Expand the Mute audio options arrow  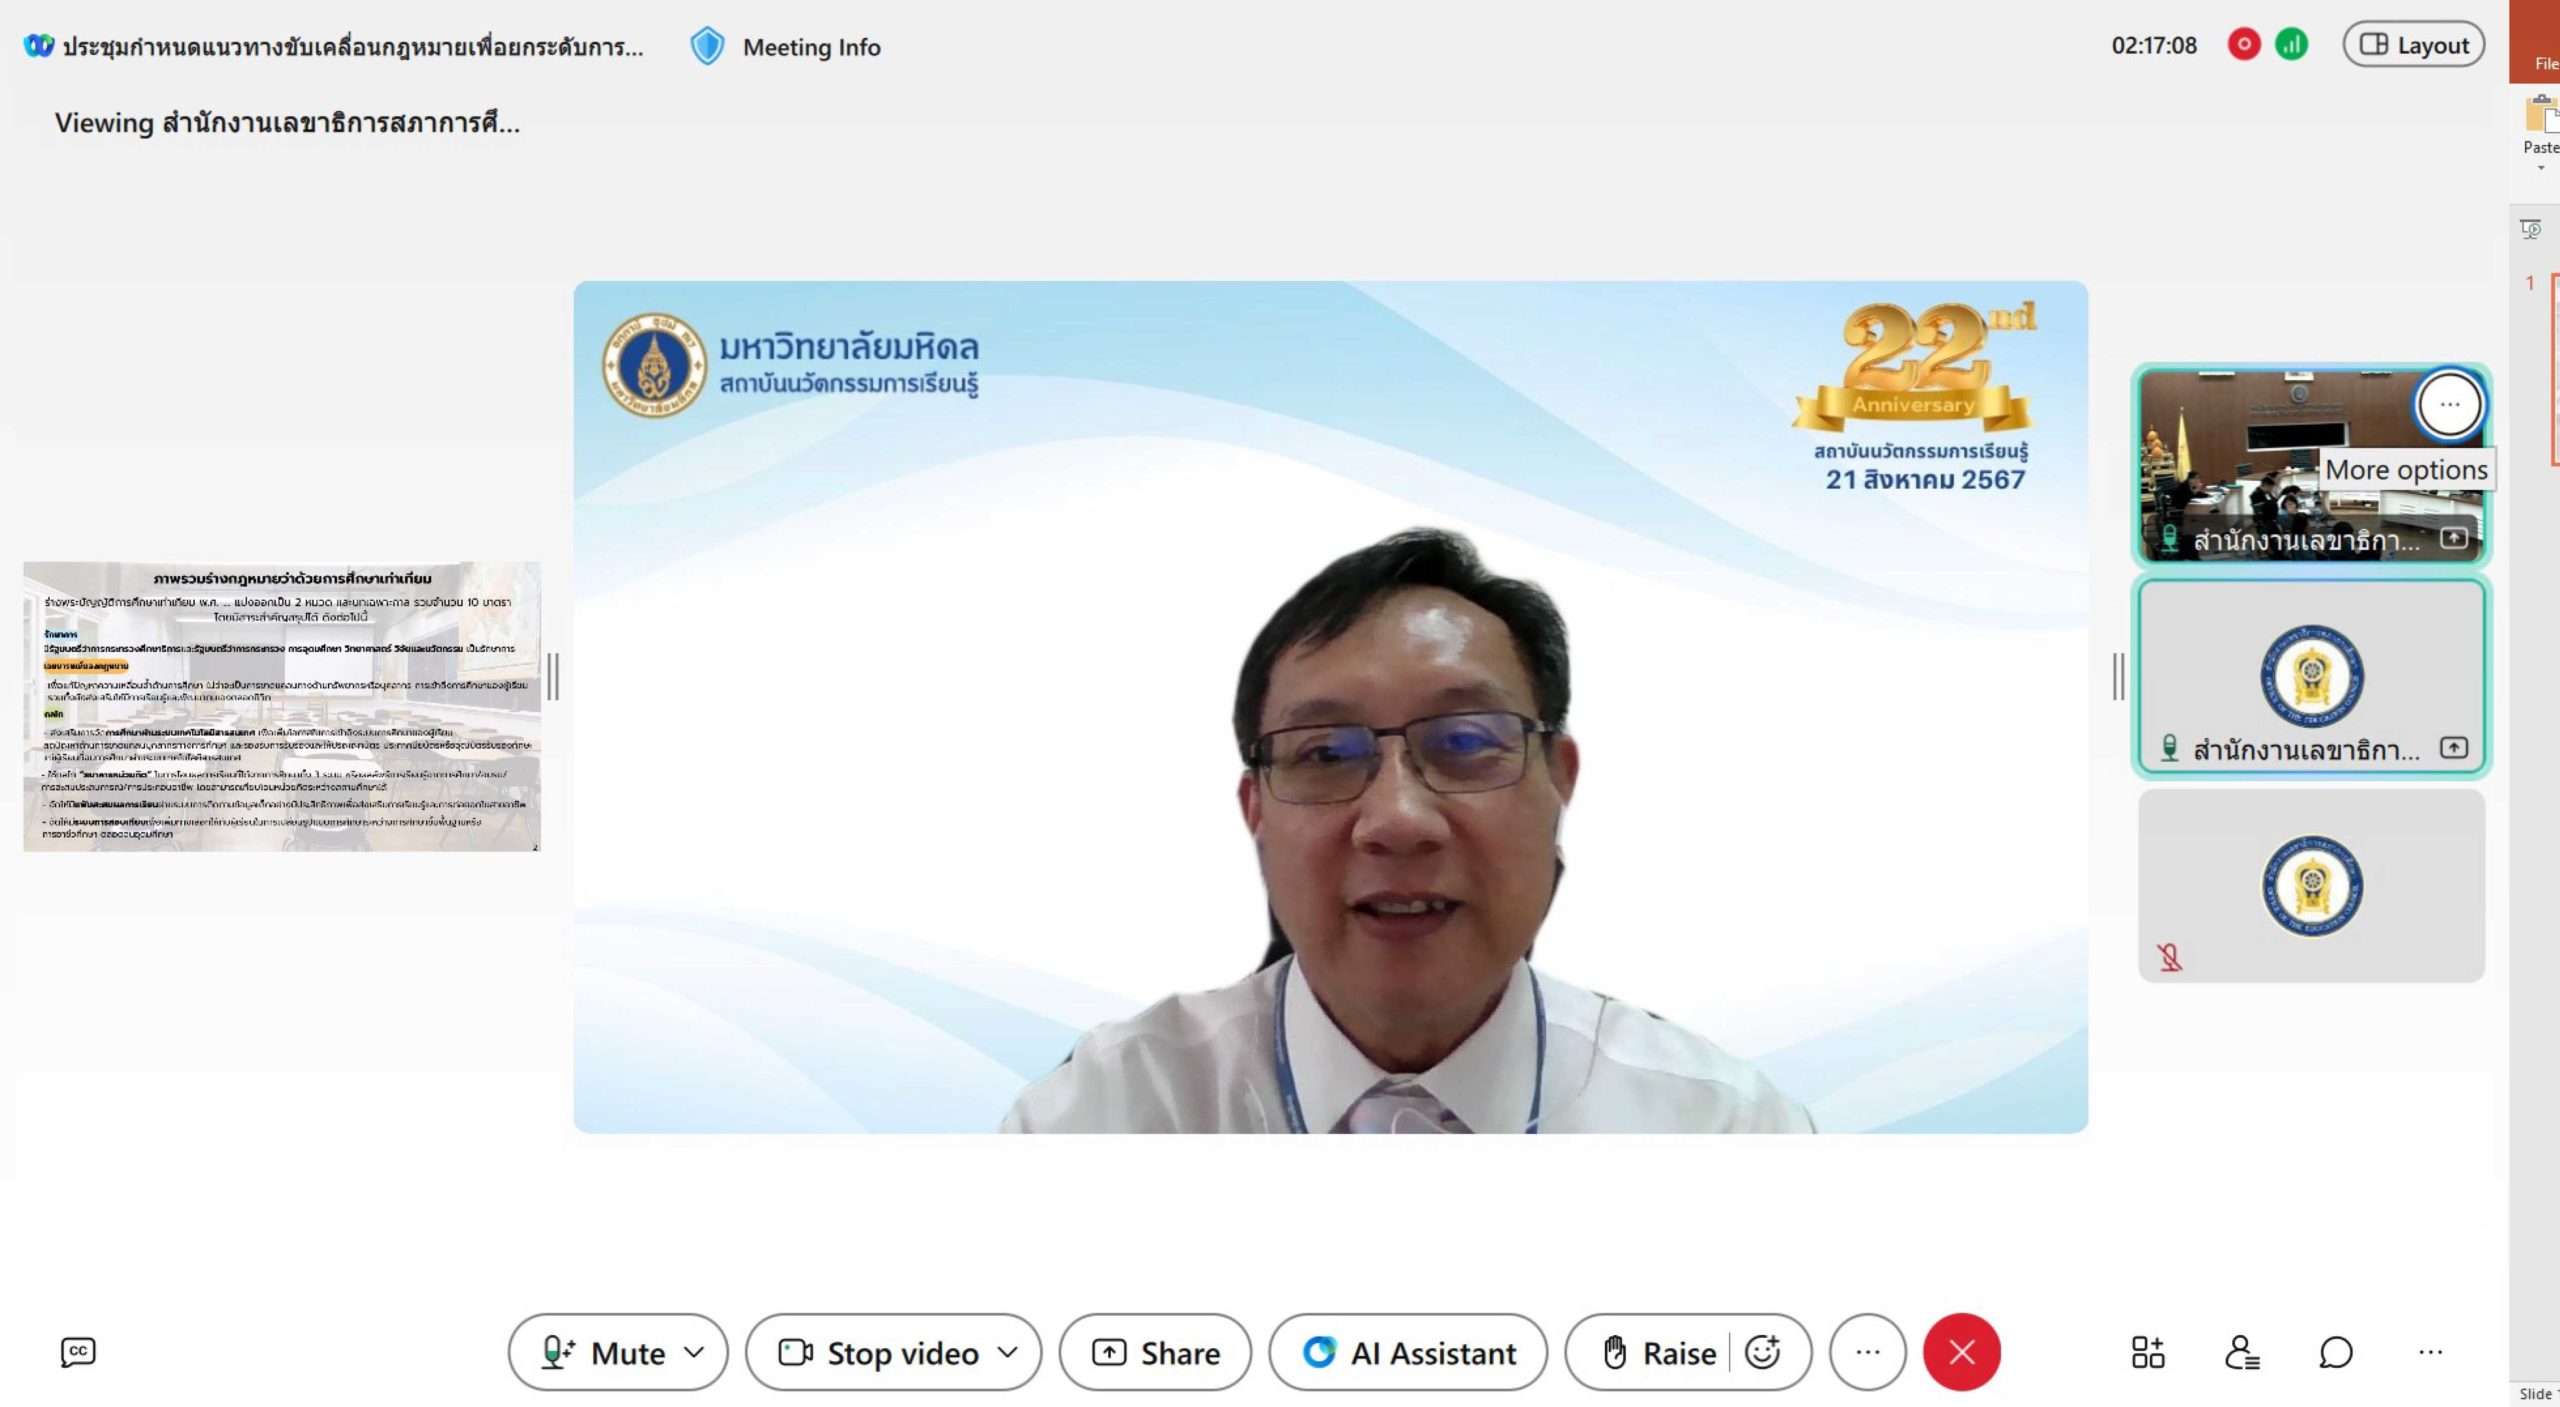695,1352
